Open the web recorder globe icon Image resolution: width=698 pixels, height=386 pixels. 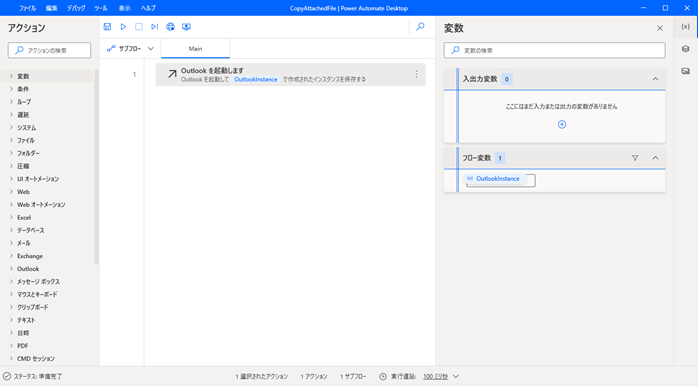pos(170,27)
